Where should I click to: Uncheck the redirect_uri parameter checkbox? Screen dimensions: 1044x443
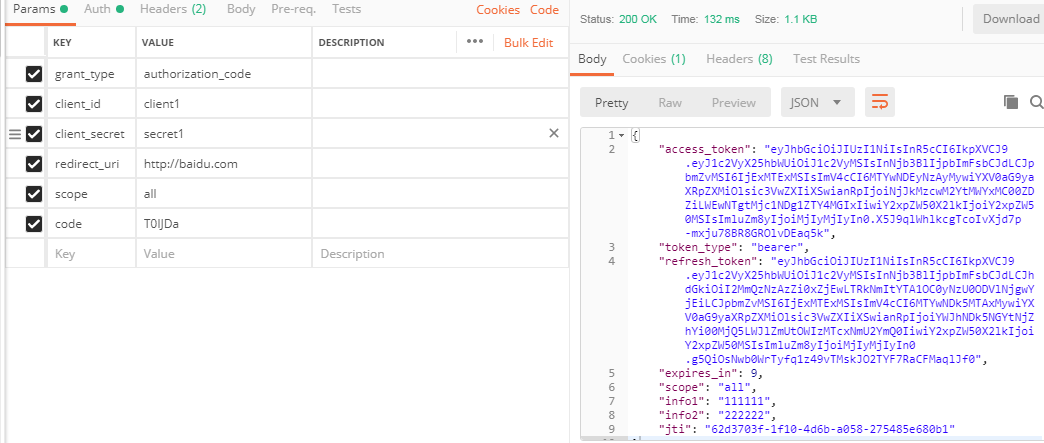pos(34,164)
